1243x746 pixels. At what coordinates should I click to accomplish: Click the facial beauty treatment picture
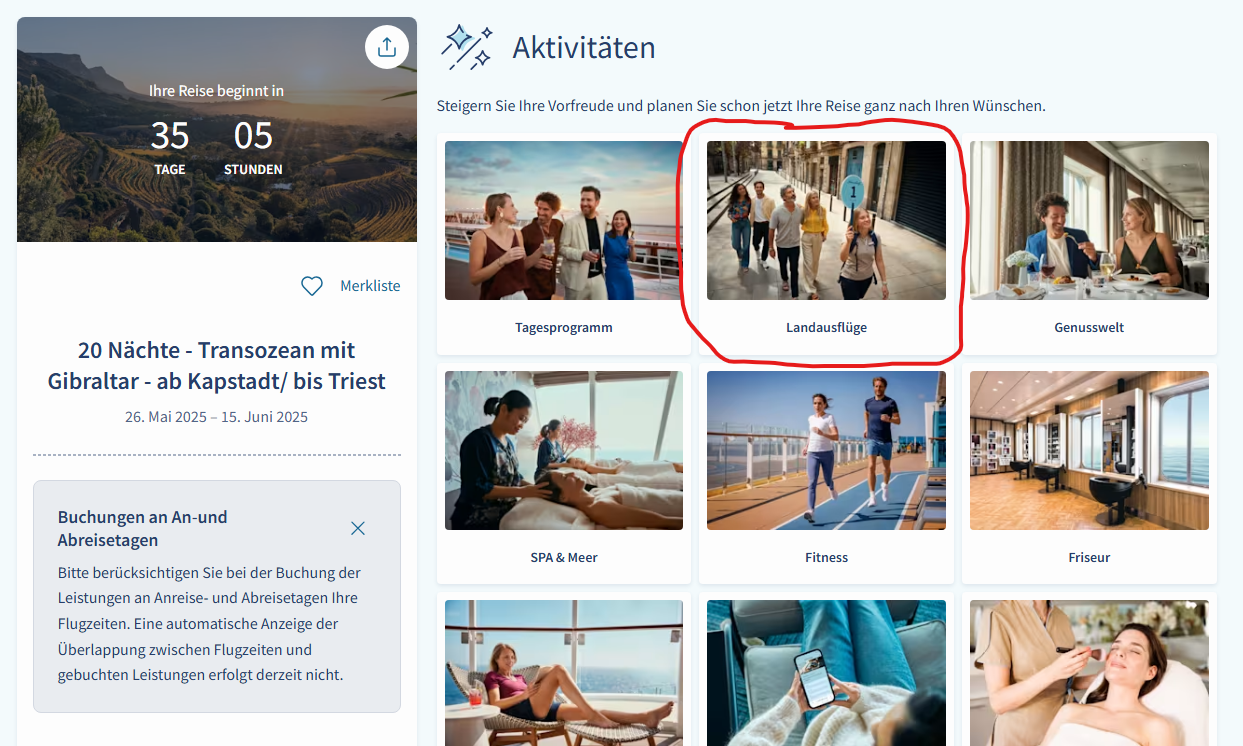[1089, 672]
